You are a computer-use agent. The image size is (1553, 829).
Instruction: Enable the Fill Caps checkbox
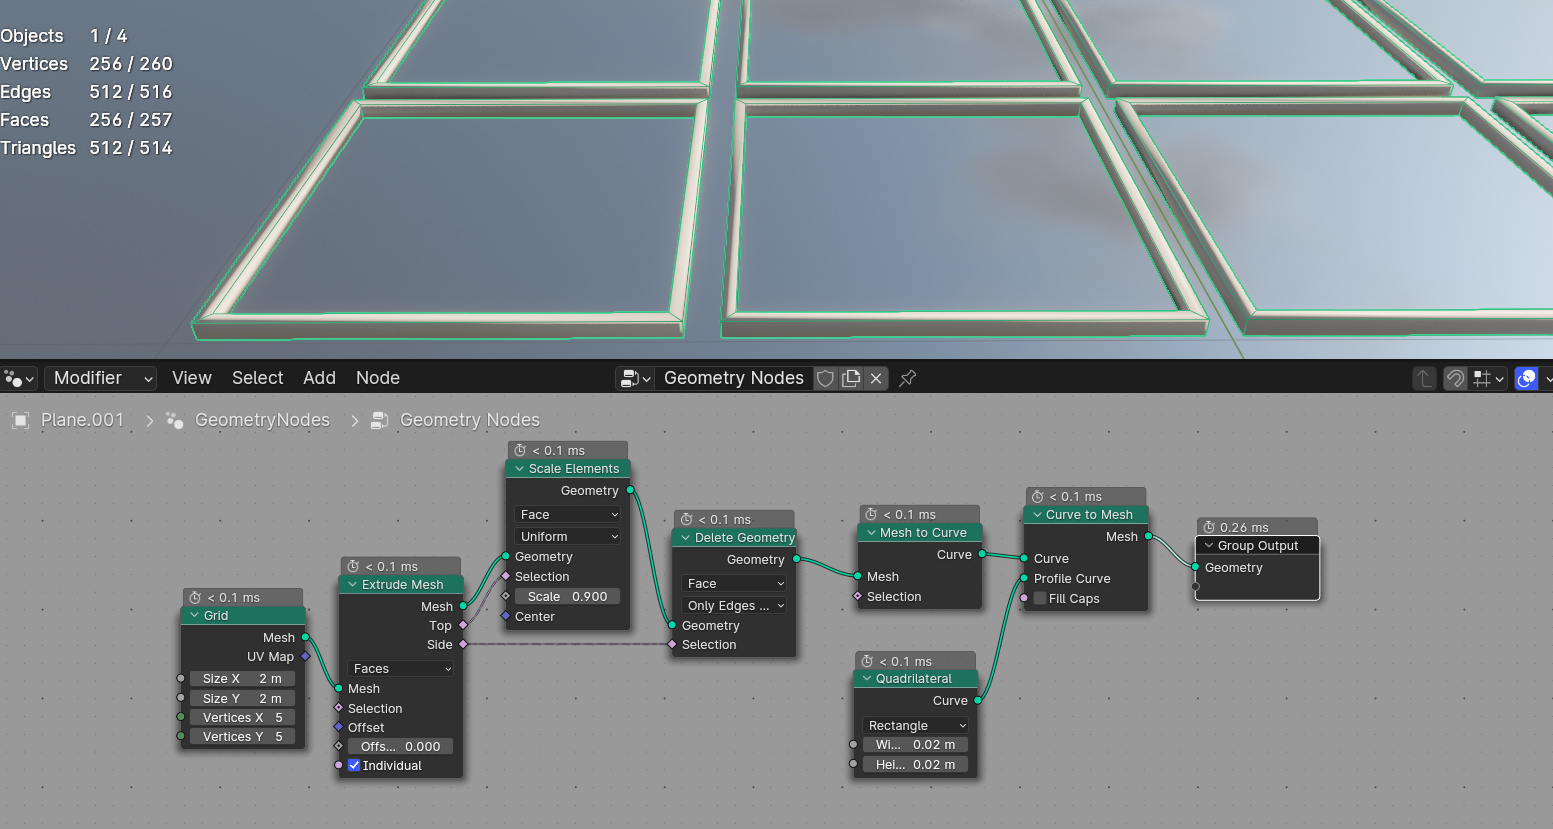tap(1040, 599)
